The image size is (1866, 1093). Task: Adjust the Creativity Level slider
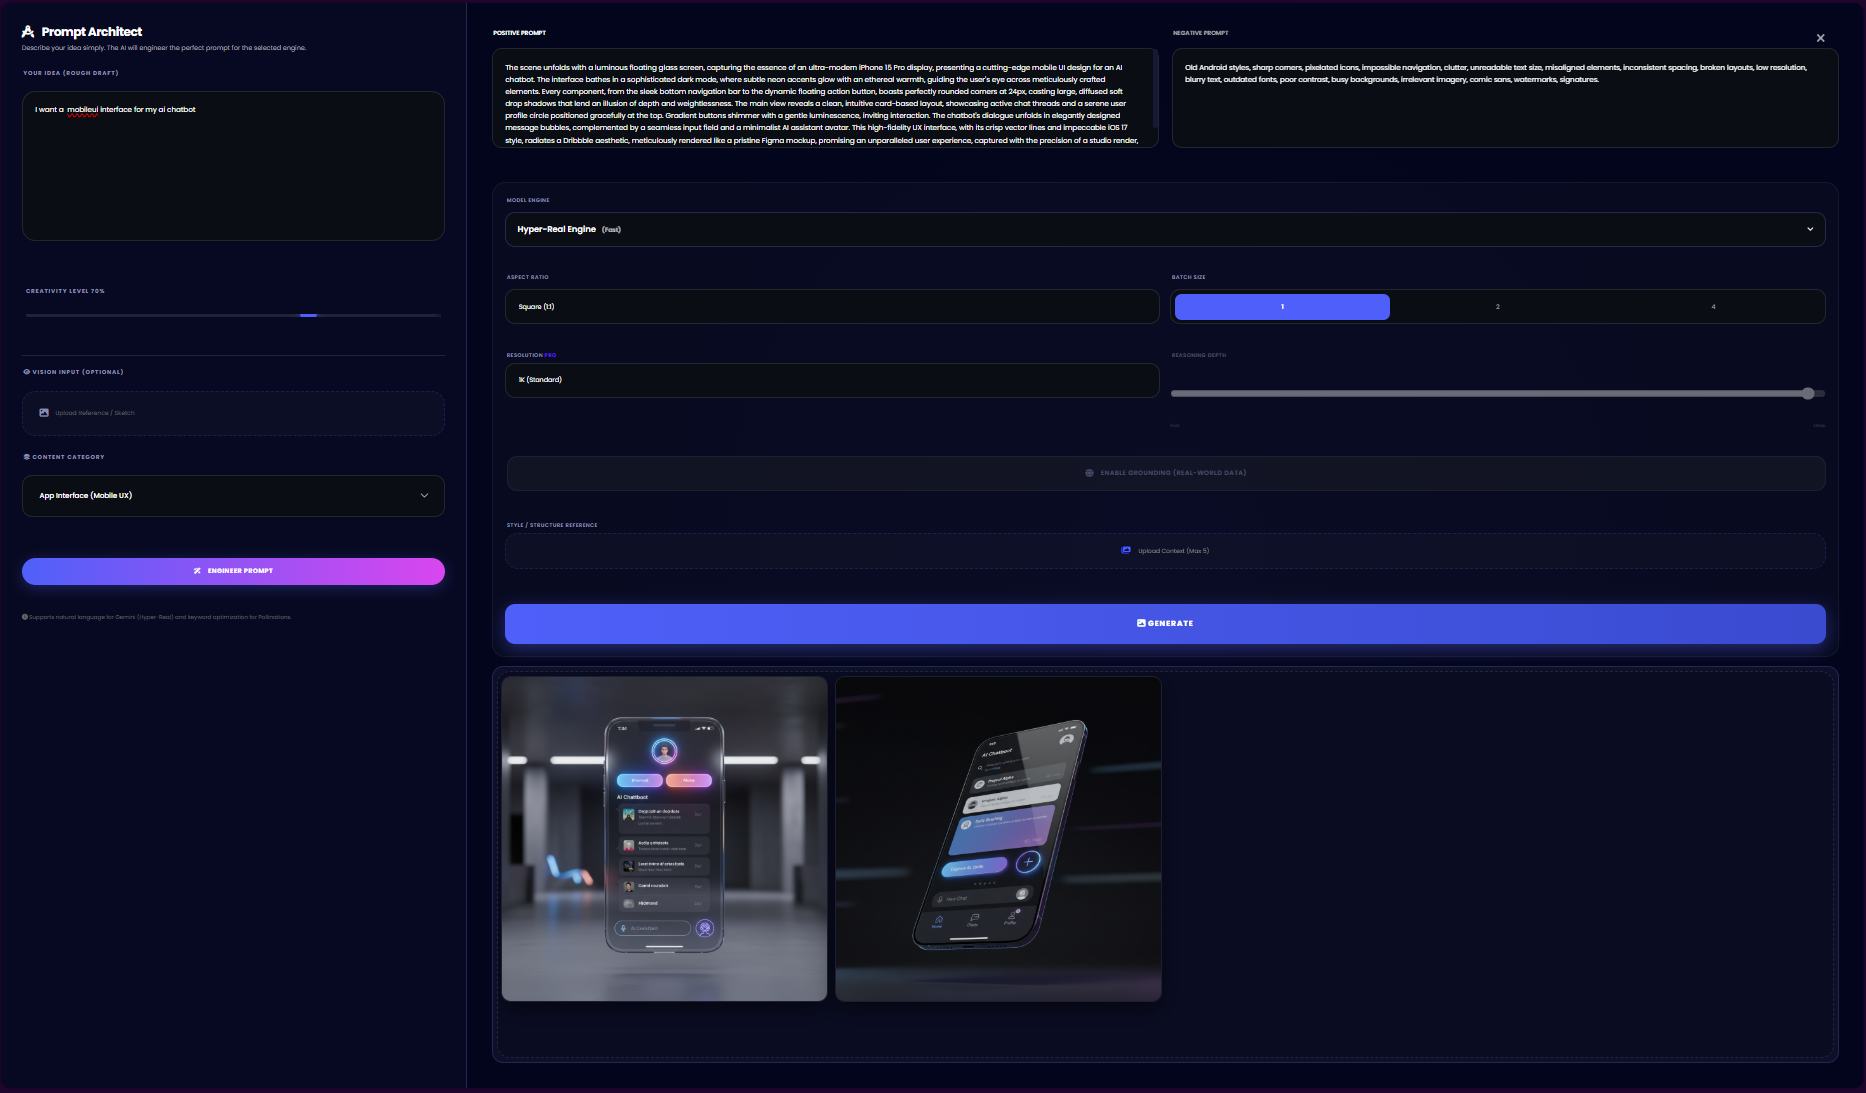click(x=309, y=315)
